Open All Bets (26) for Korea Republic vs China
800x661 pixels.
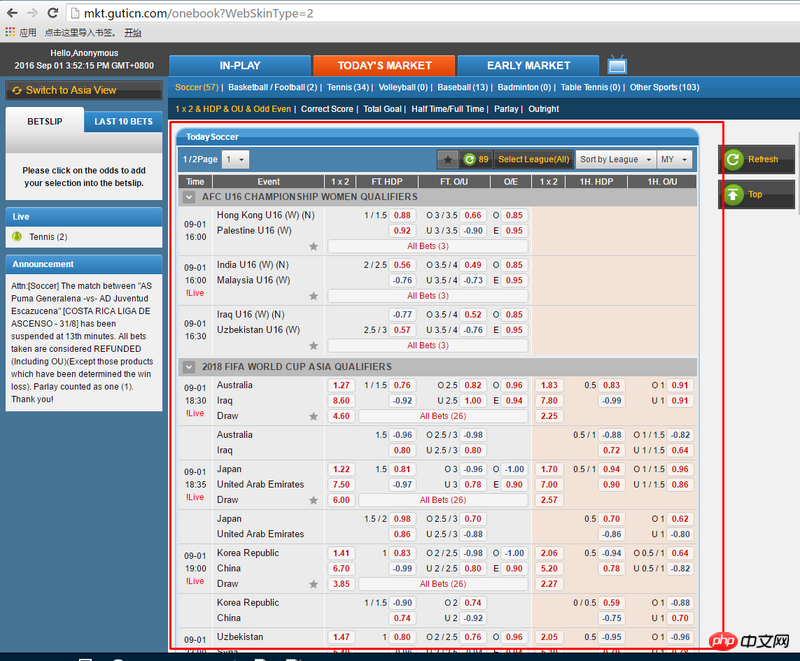(x=443, y=584)
